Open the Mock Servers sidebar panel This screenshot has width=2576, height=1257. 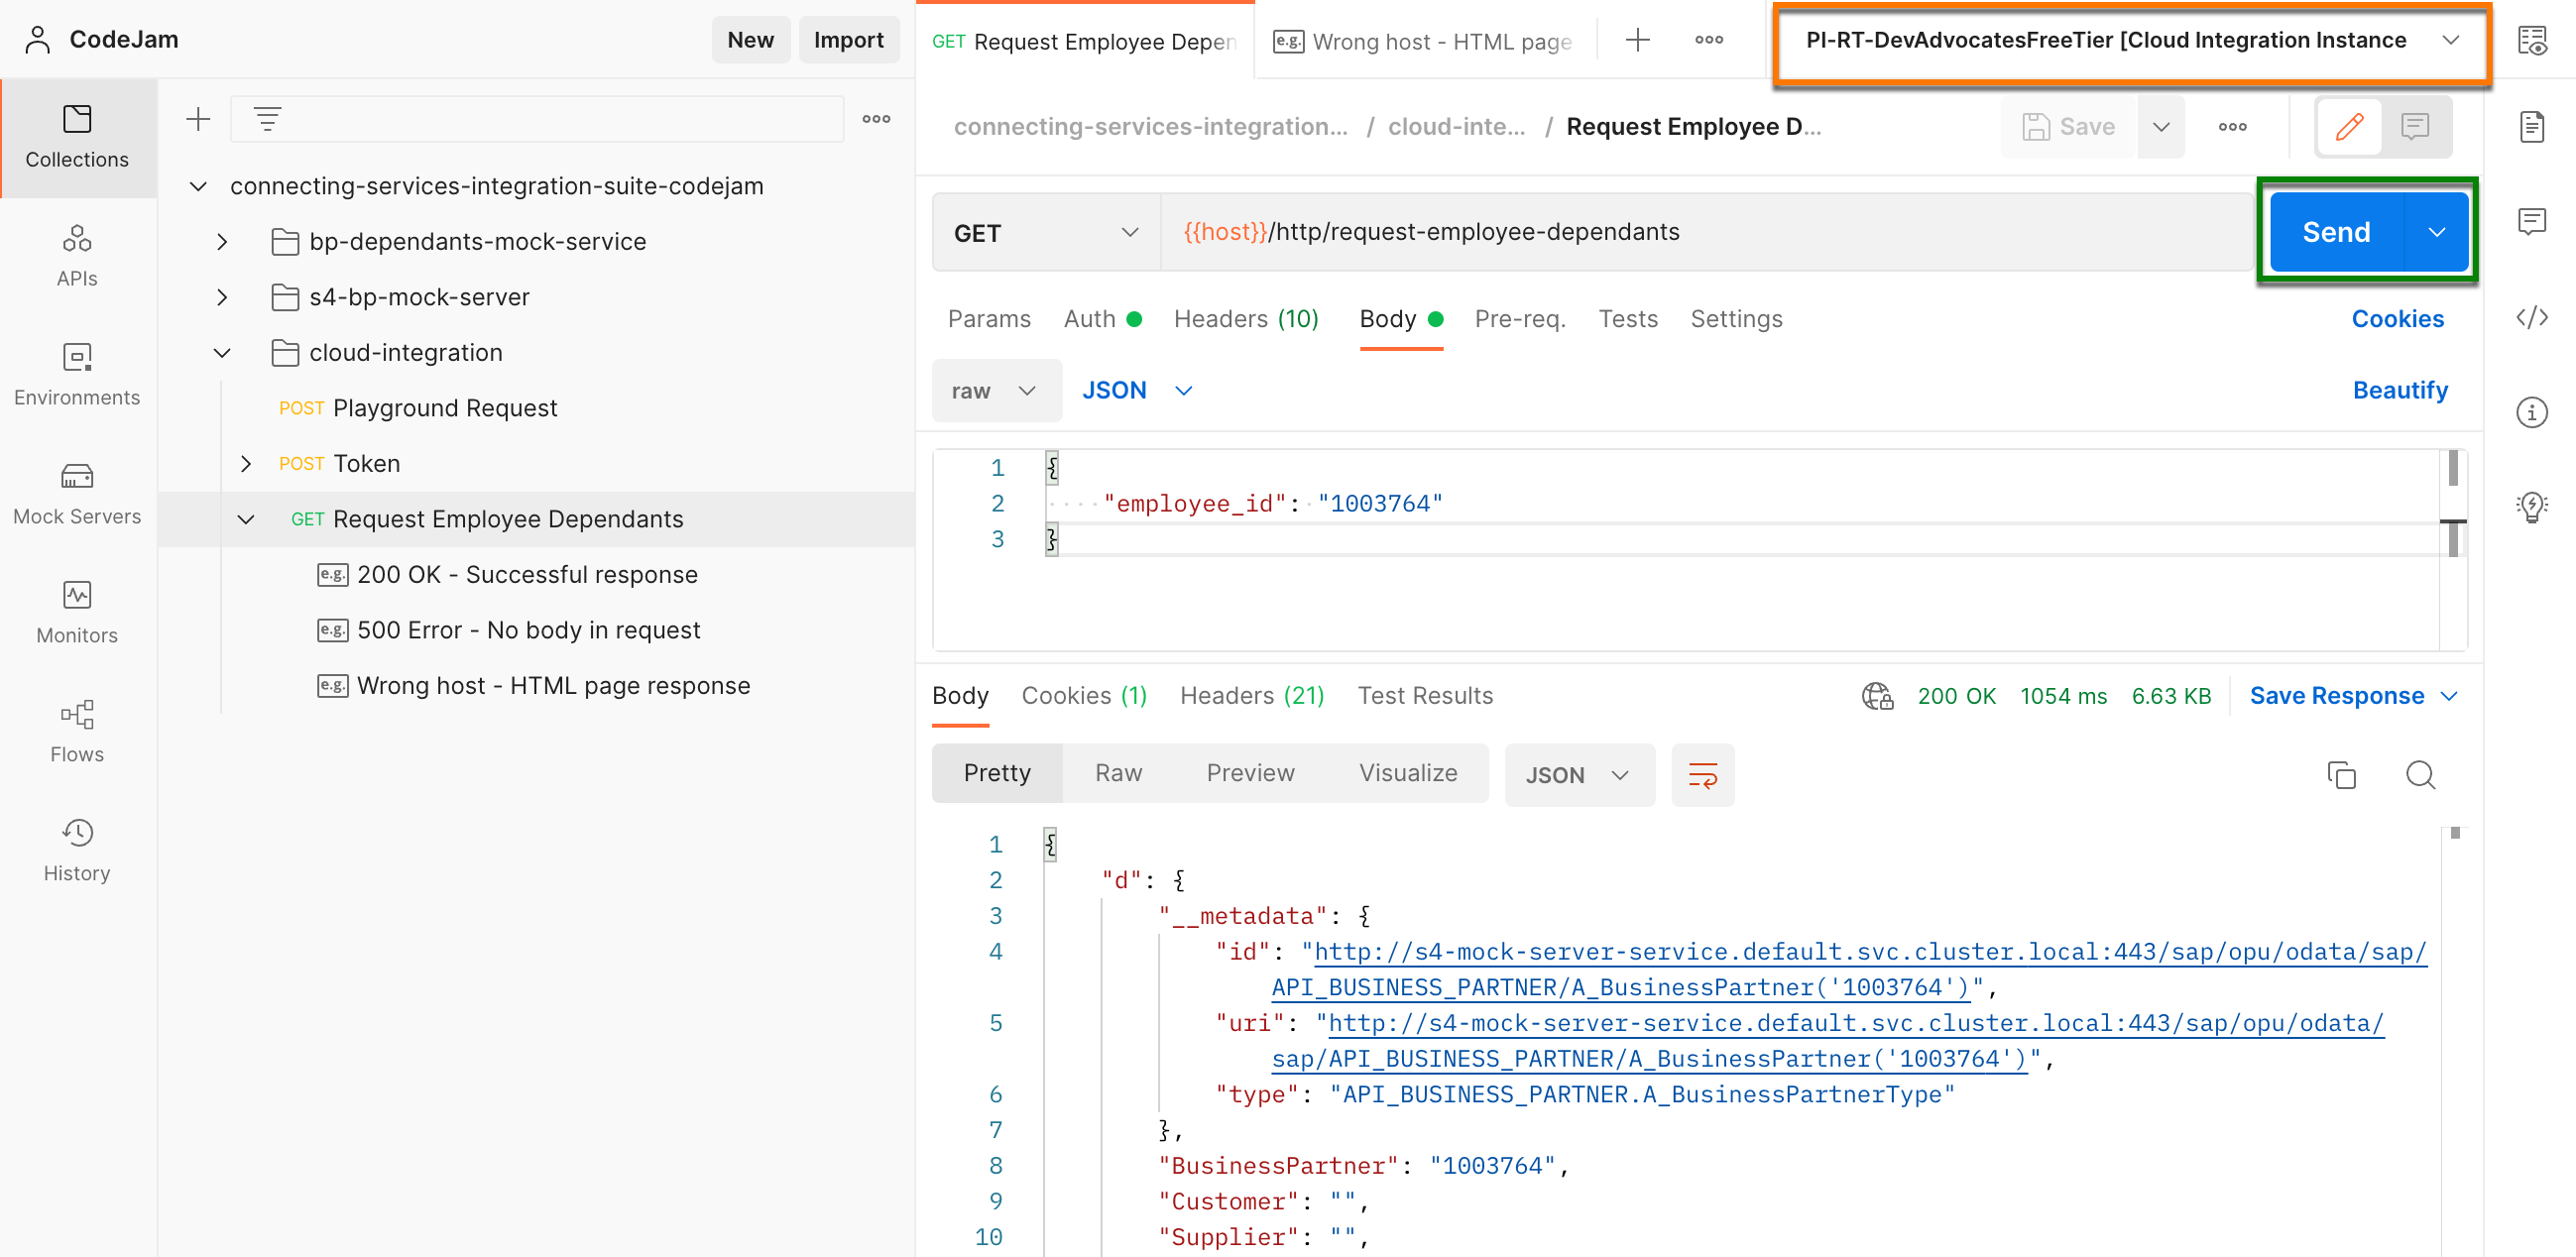pos(77,494)
